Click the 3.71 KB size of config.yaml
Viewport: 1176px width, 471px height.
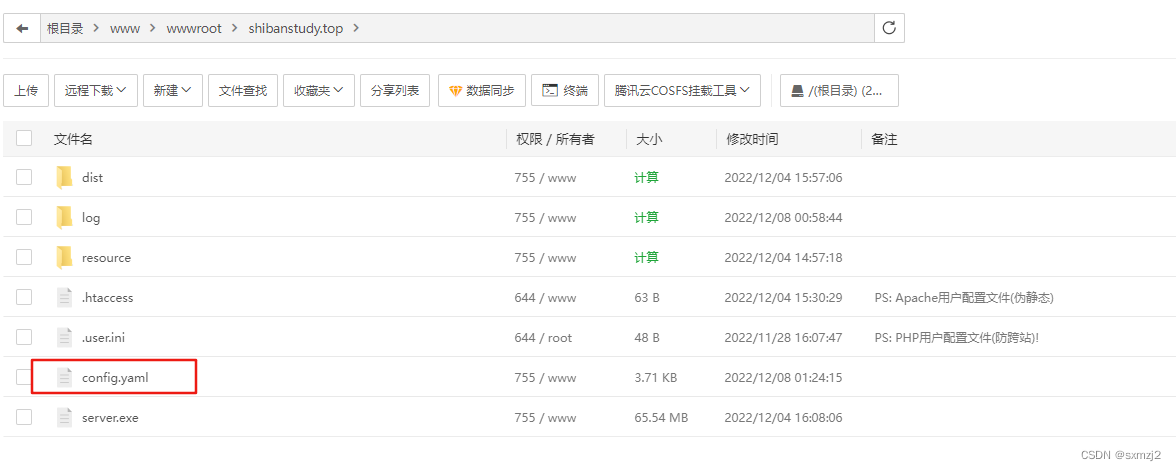point(656,378)
